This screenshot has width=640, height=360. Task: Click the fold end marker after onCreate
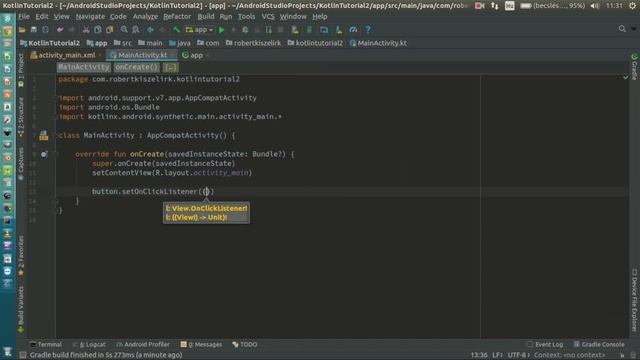coord(56,201)
